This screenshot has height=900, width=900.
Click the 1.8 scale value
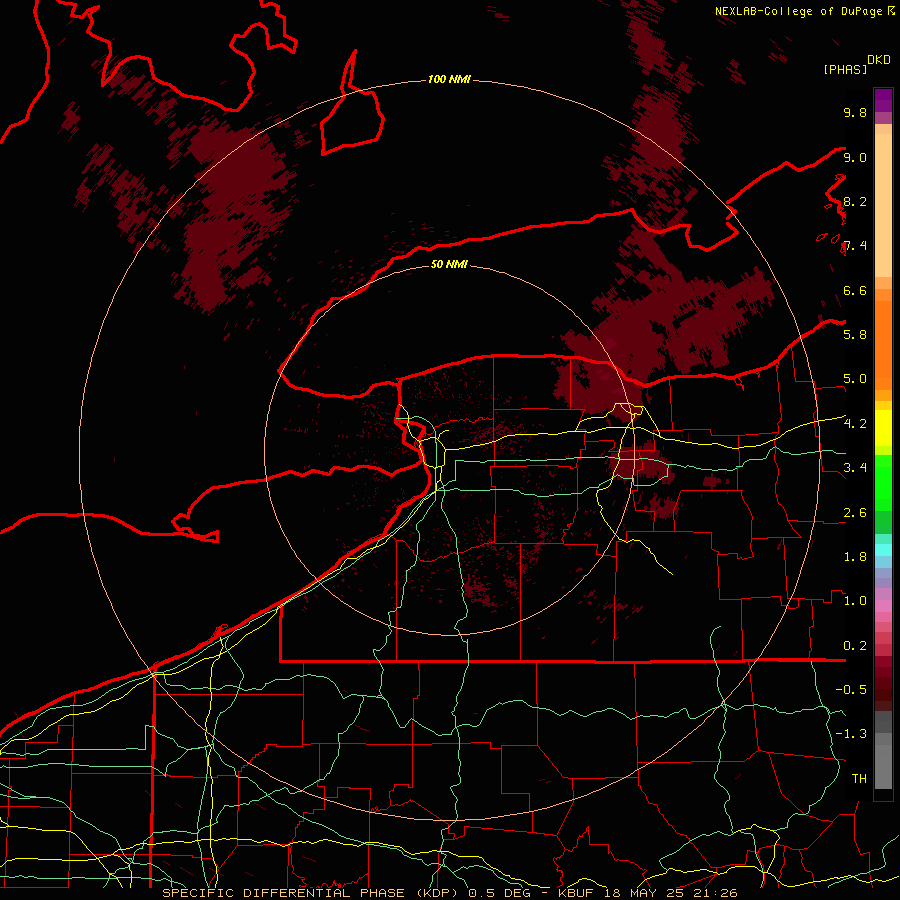click(x=855, y=557)
